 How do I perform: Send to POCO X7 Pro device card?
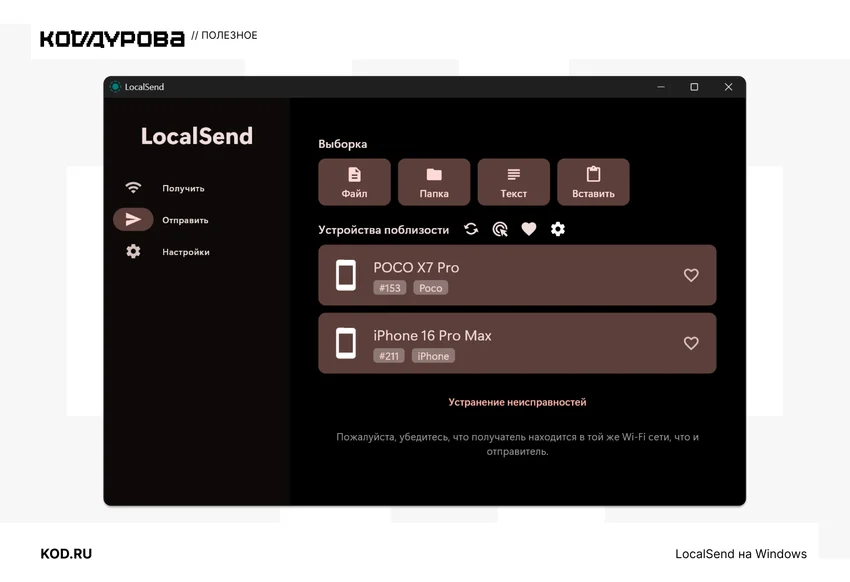(x=517, y=275)
